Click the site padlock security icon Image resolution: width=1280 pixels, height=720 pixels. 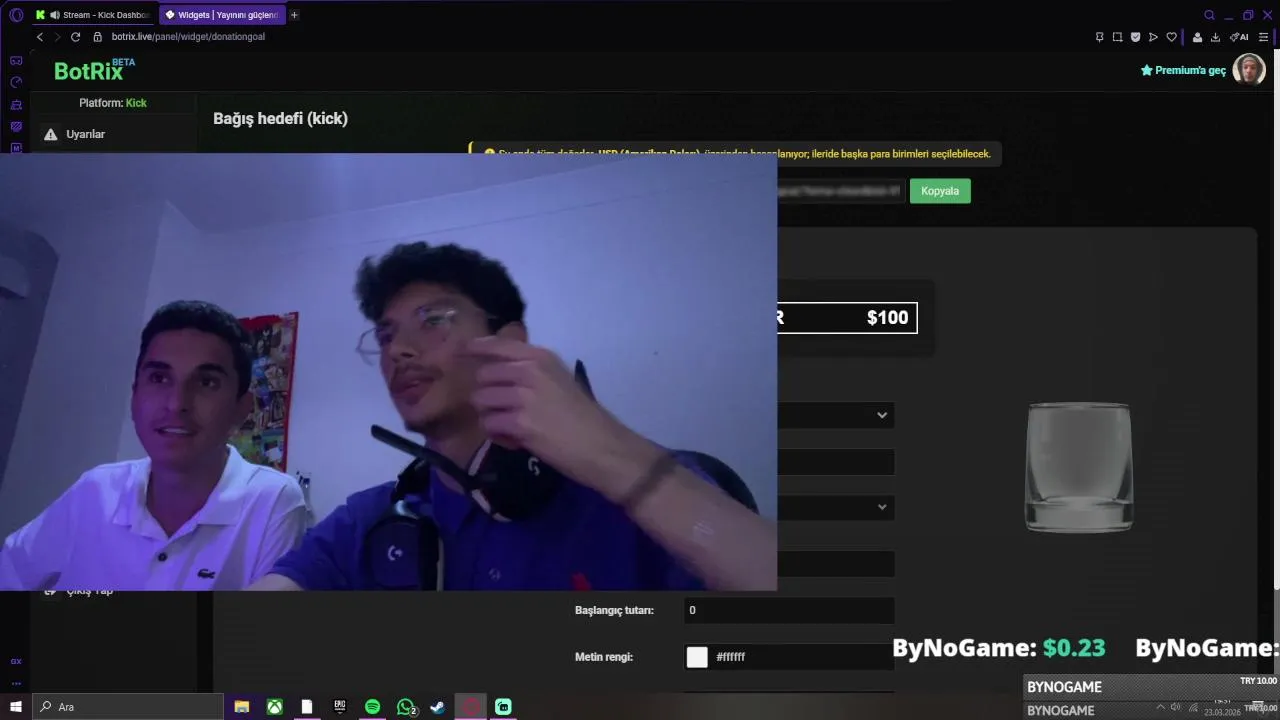97,37
